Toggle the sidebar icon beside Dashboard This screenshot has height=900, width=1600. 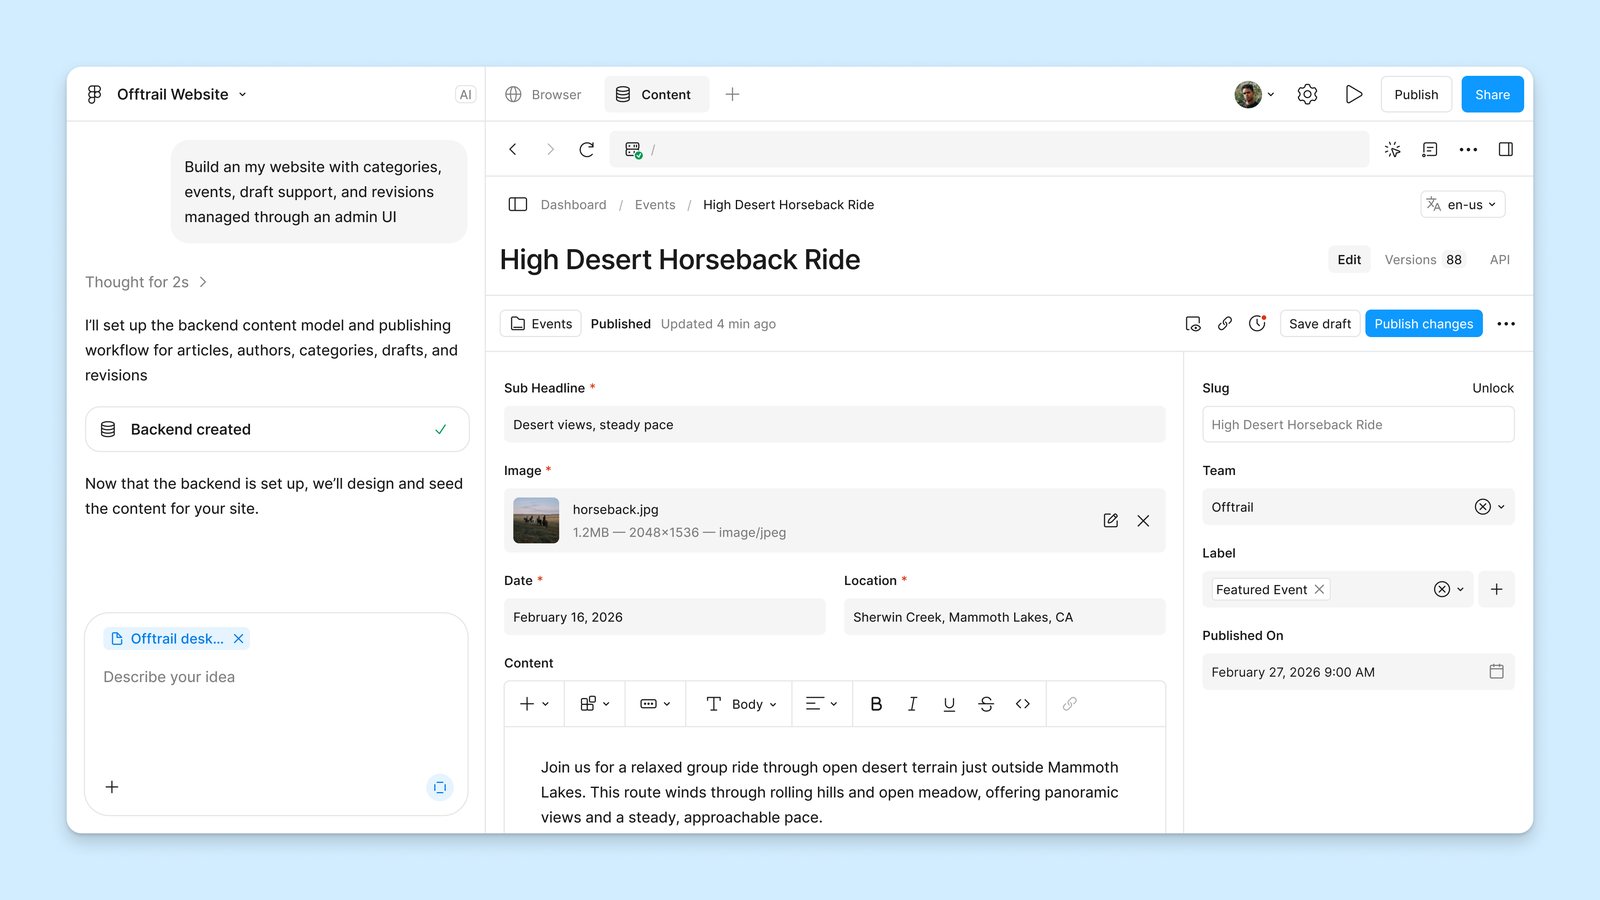517,204
